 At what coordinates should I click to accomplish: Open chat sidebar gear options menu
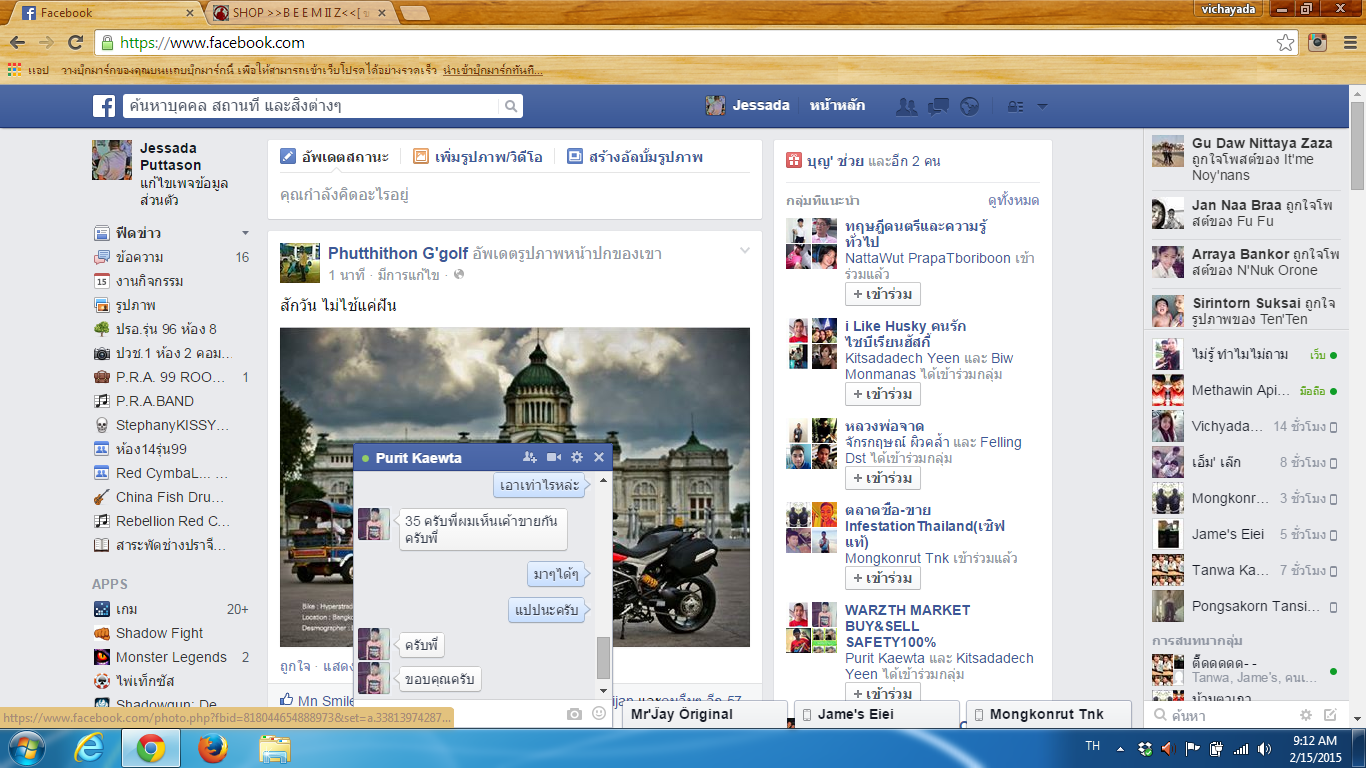tap(1305, 715)
